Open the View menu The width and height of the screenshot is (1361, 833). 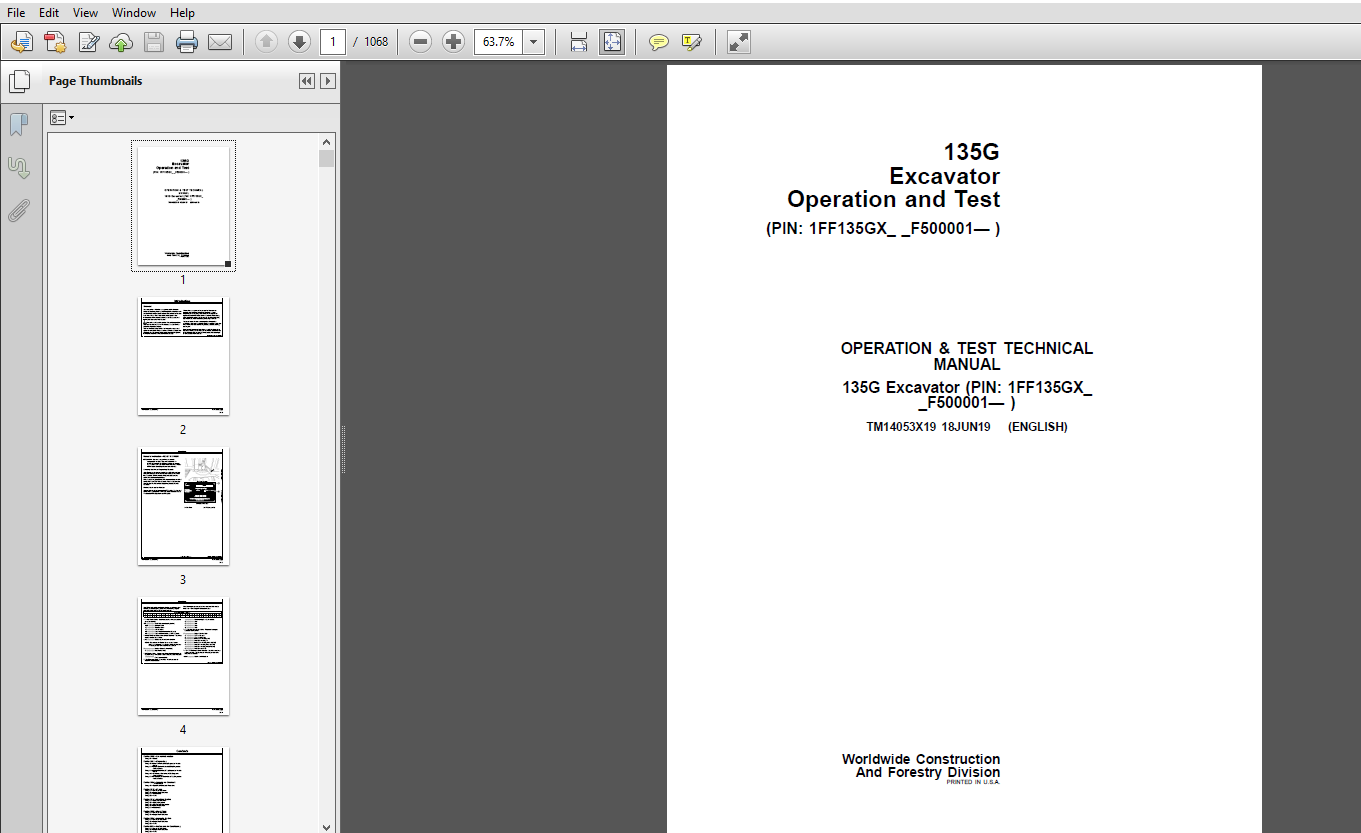(x=86, y=13)
